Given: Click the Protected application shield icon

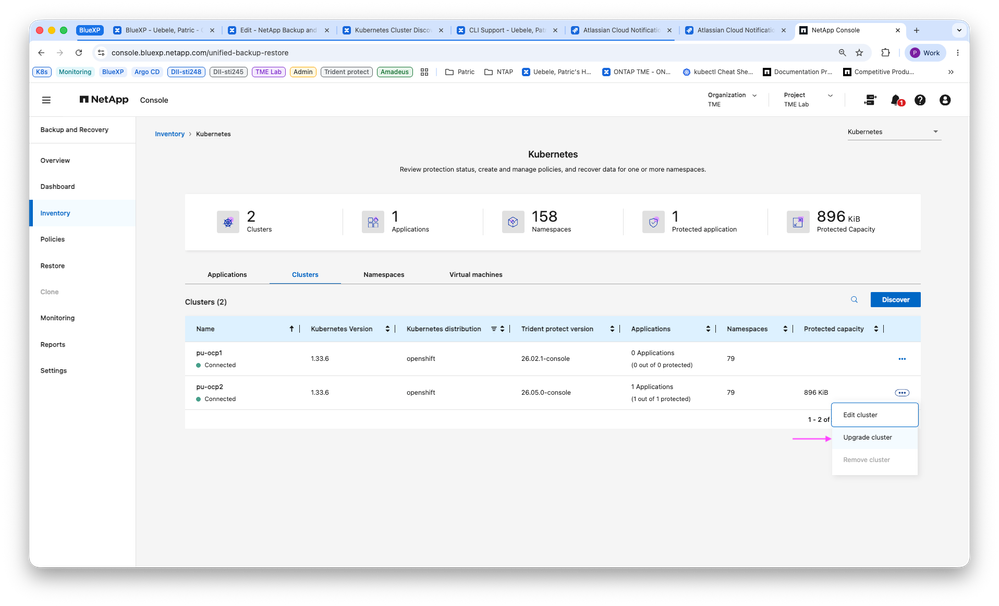Looking at the screenshot, I should [653, 222].
